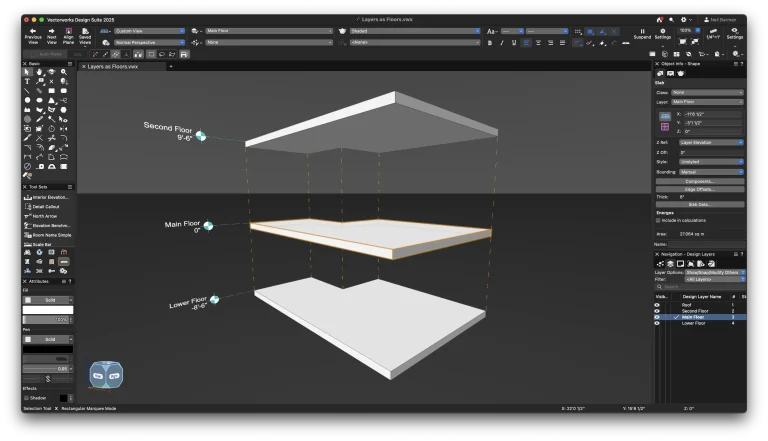Hide the Roof layer using its eye icon
The image size is (768, 441).
(x=657, y=304)
